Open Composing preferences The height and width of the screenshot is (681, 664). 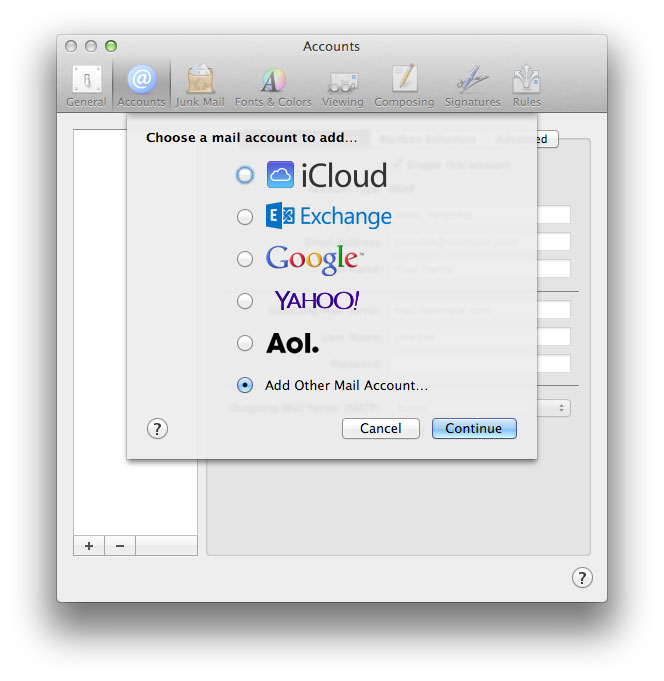(x=404, y=85)
